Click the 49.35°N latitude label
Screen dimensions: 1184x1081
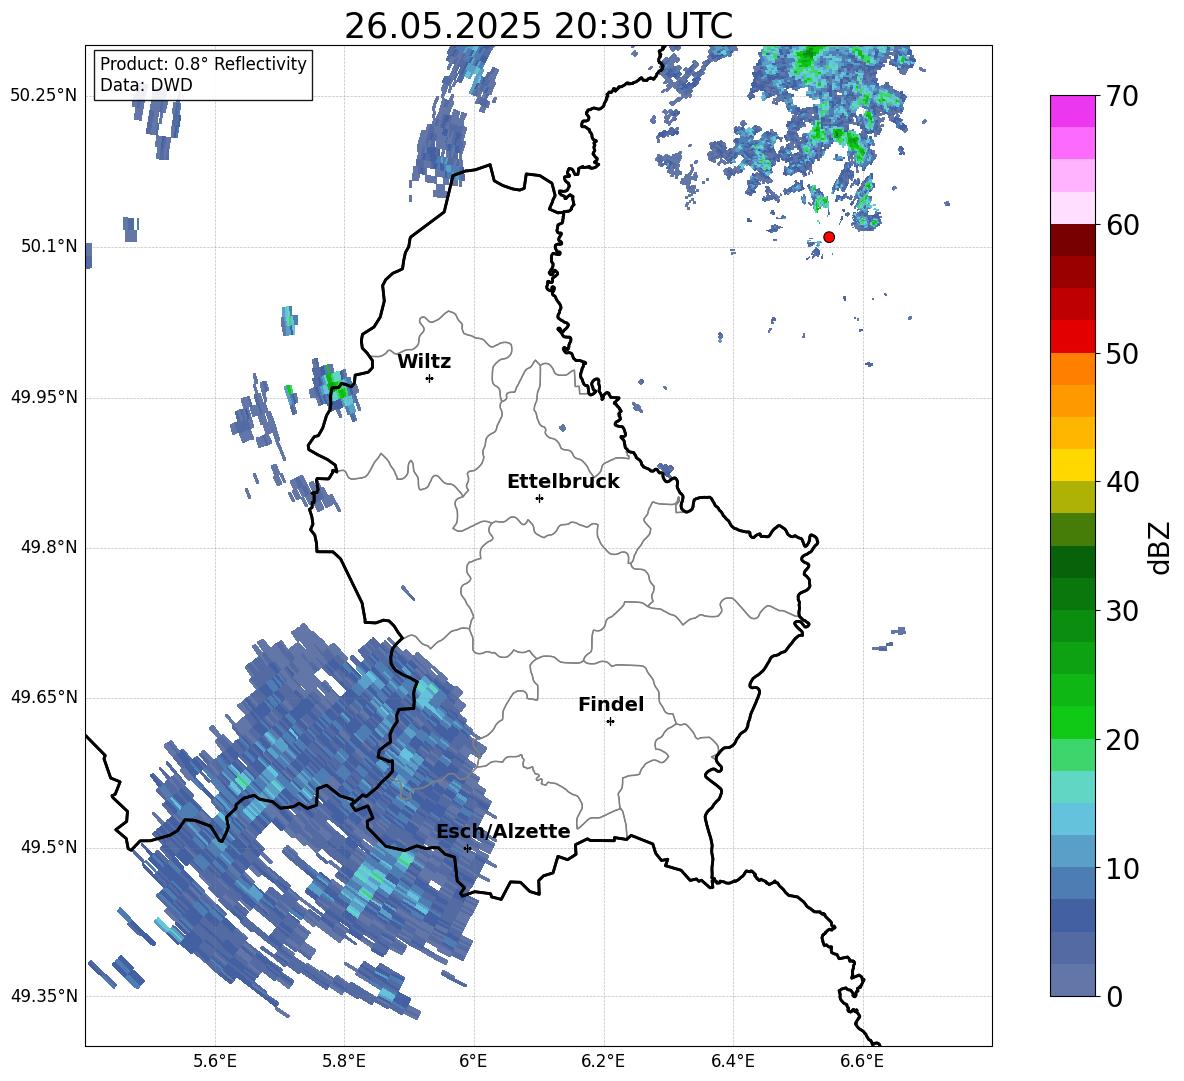tap(44, 996)
